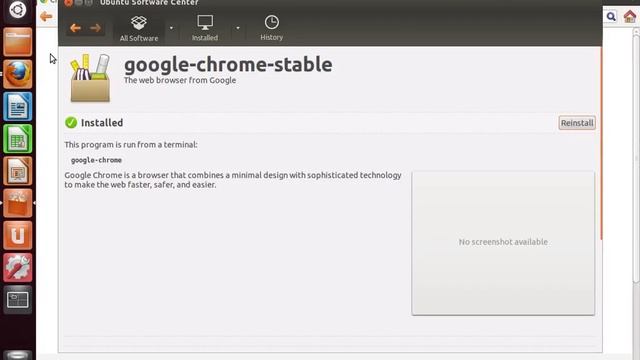Click the 'No screenshot available' placeholder
The height and width of the screenshot is (360, 640).
pyautogui.click(x=503, y=243)
